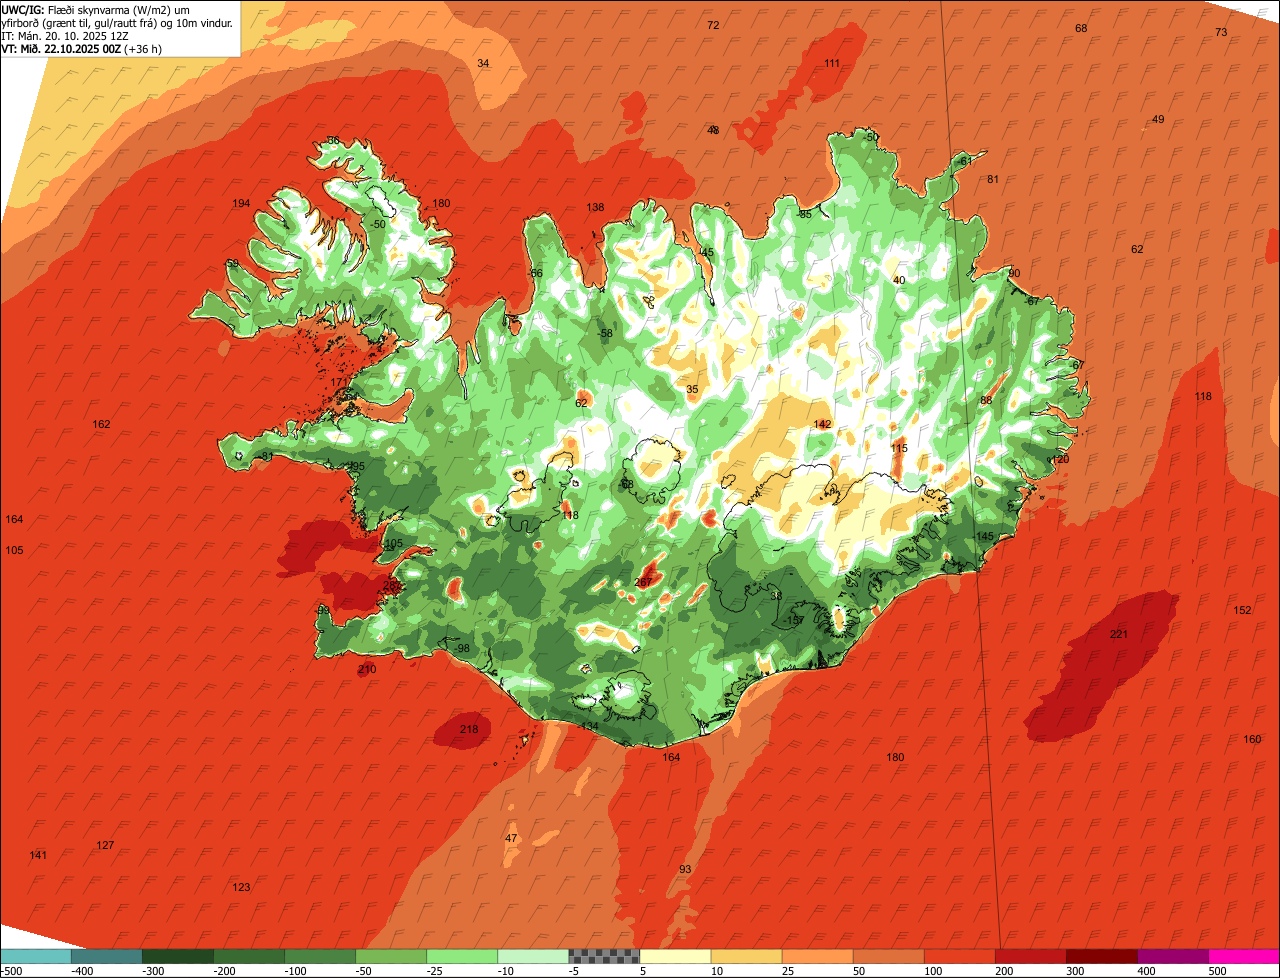Click the value 93 south of Iceland
The width and height of the screenshot is (1280, 978).
click(x=685, y=869)
